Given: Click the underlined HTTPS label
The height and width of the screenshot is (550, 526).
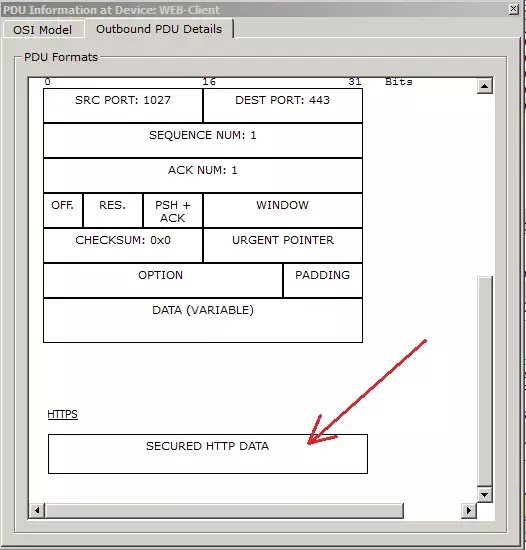Looking at the screenshot, I should click(x=62, y=414).
